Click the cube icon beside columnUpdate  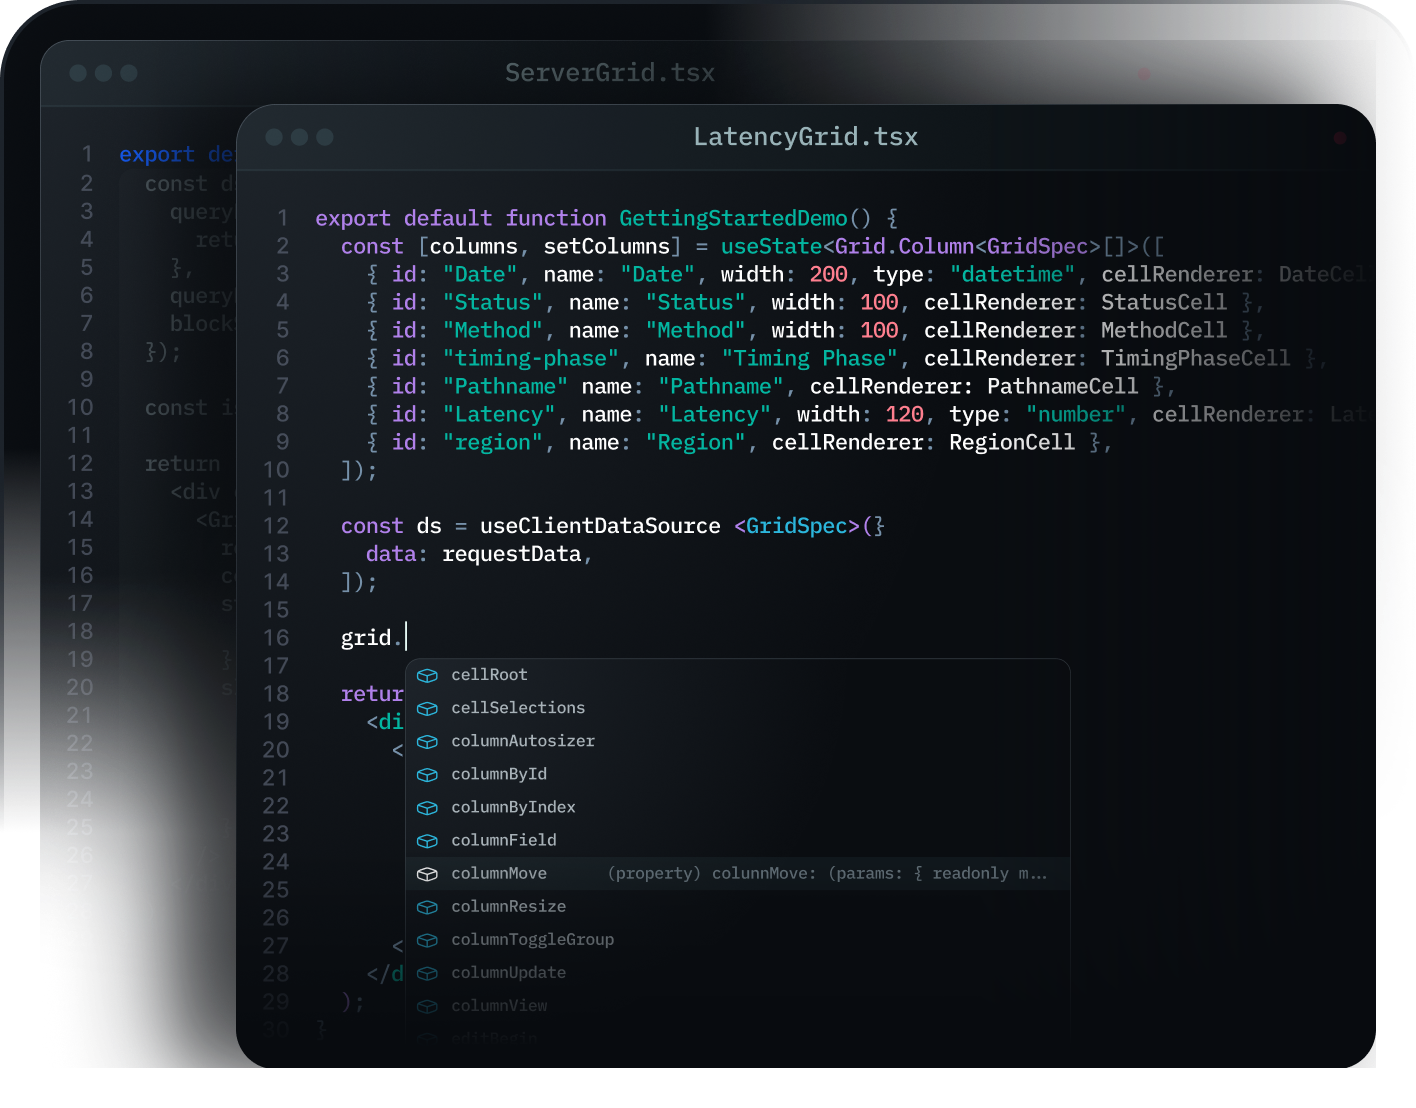coord(427,973)
